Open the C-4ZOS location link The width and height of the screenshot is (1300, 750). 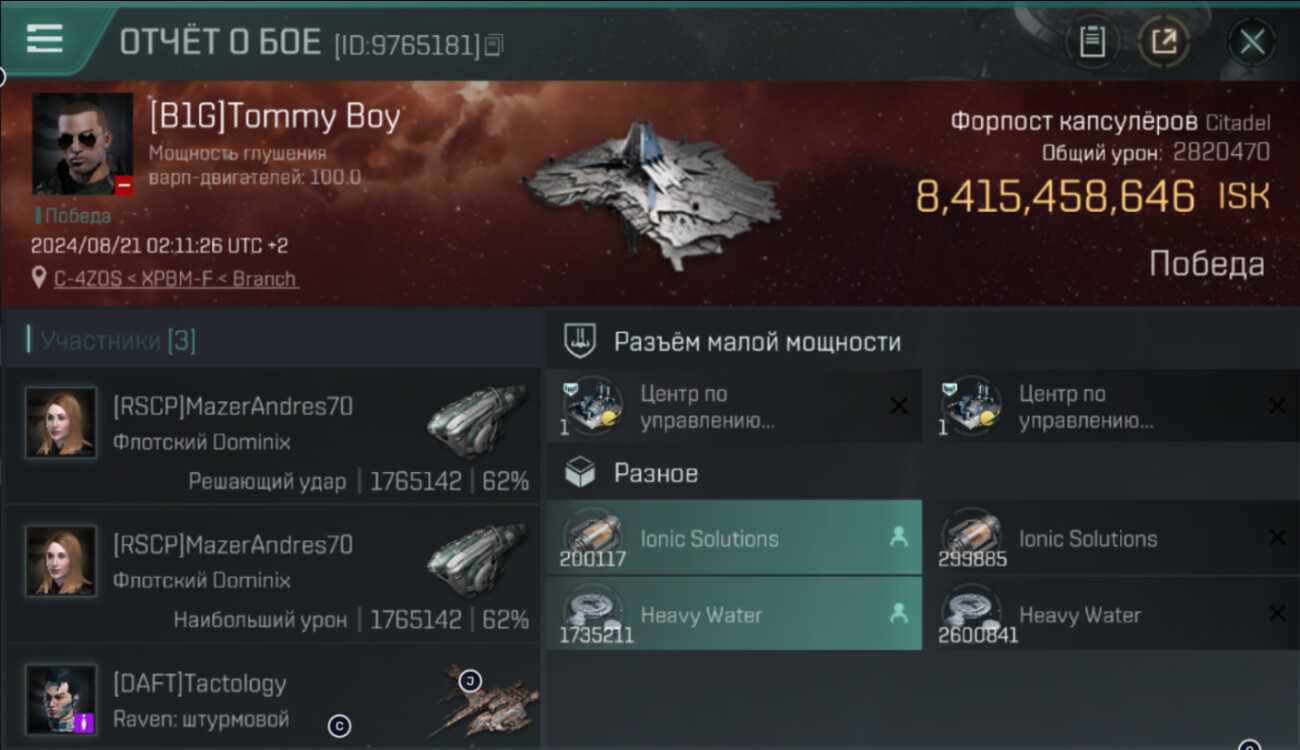point(176,279)
